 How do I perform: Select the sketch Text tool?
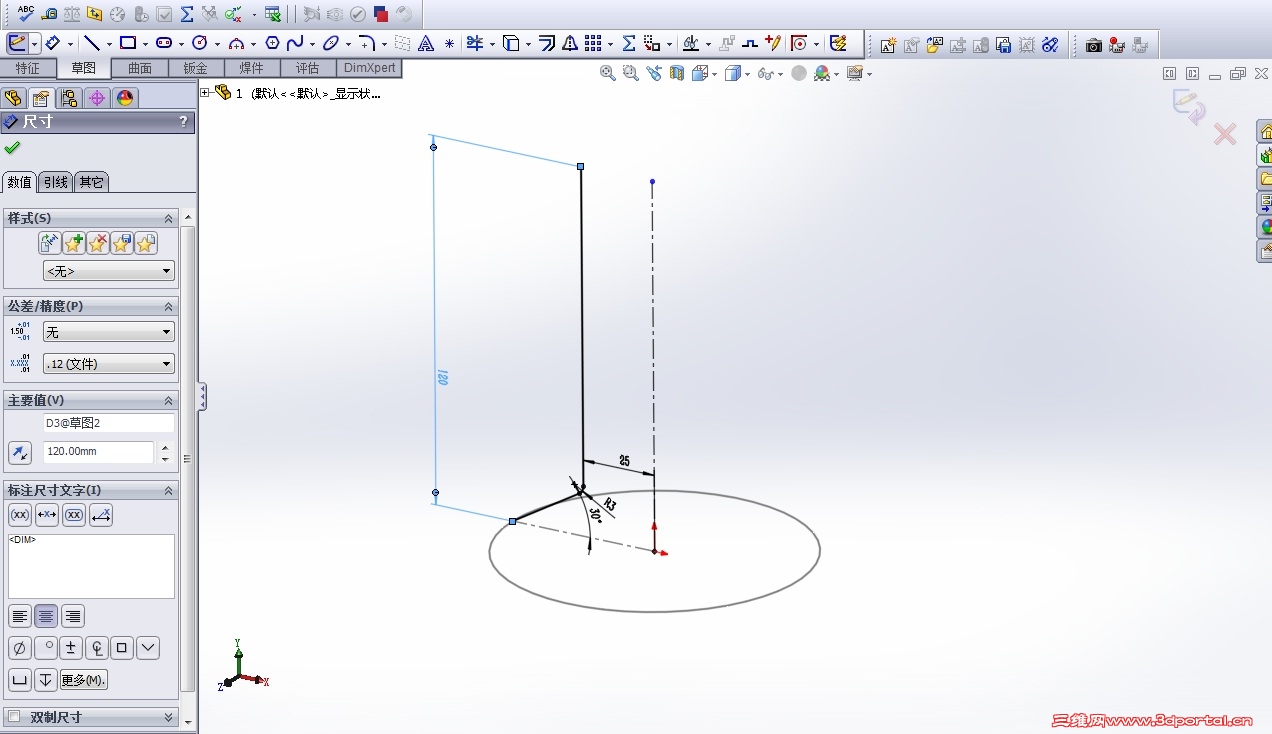(426, 43)
